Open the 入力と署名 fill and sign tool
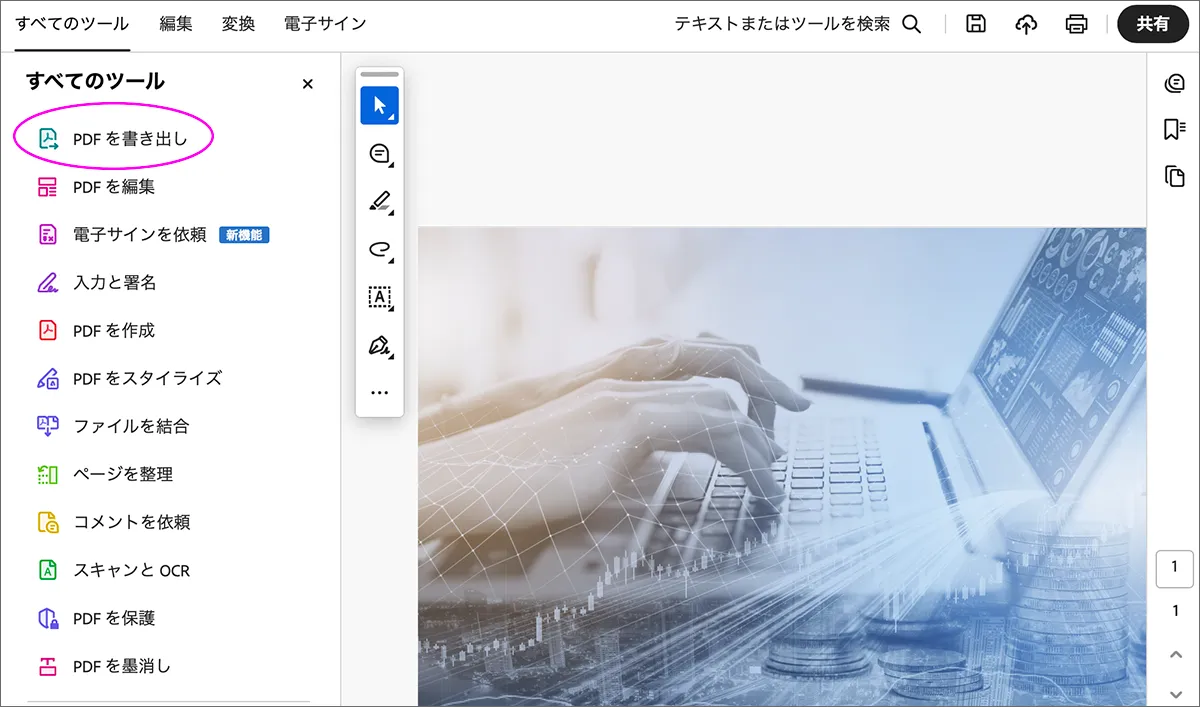 click(x=97, y=283)
